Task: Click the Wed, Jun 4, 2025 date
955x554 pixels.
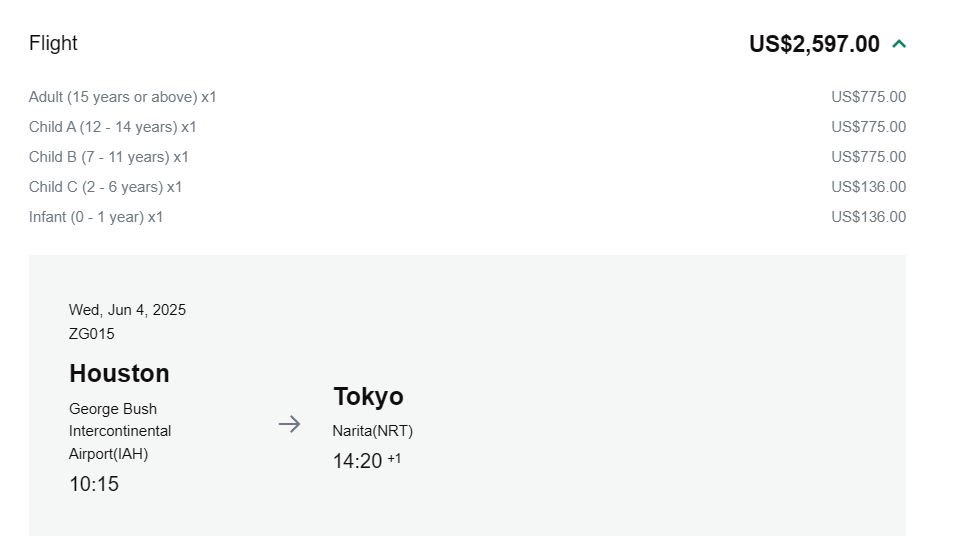Action: [x=127, y=310]
